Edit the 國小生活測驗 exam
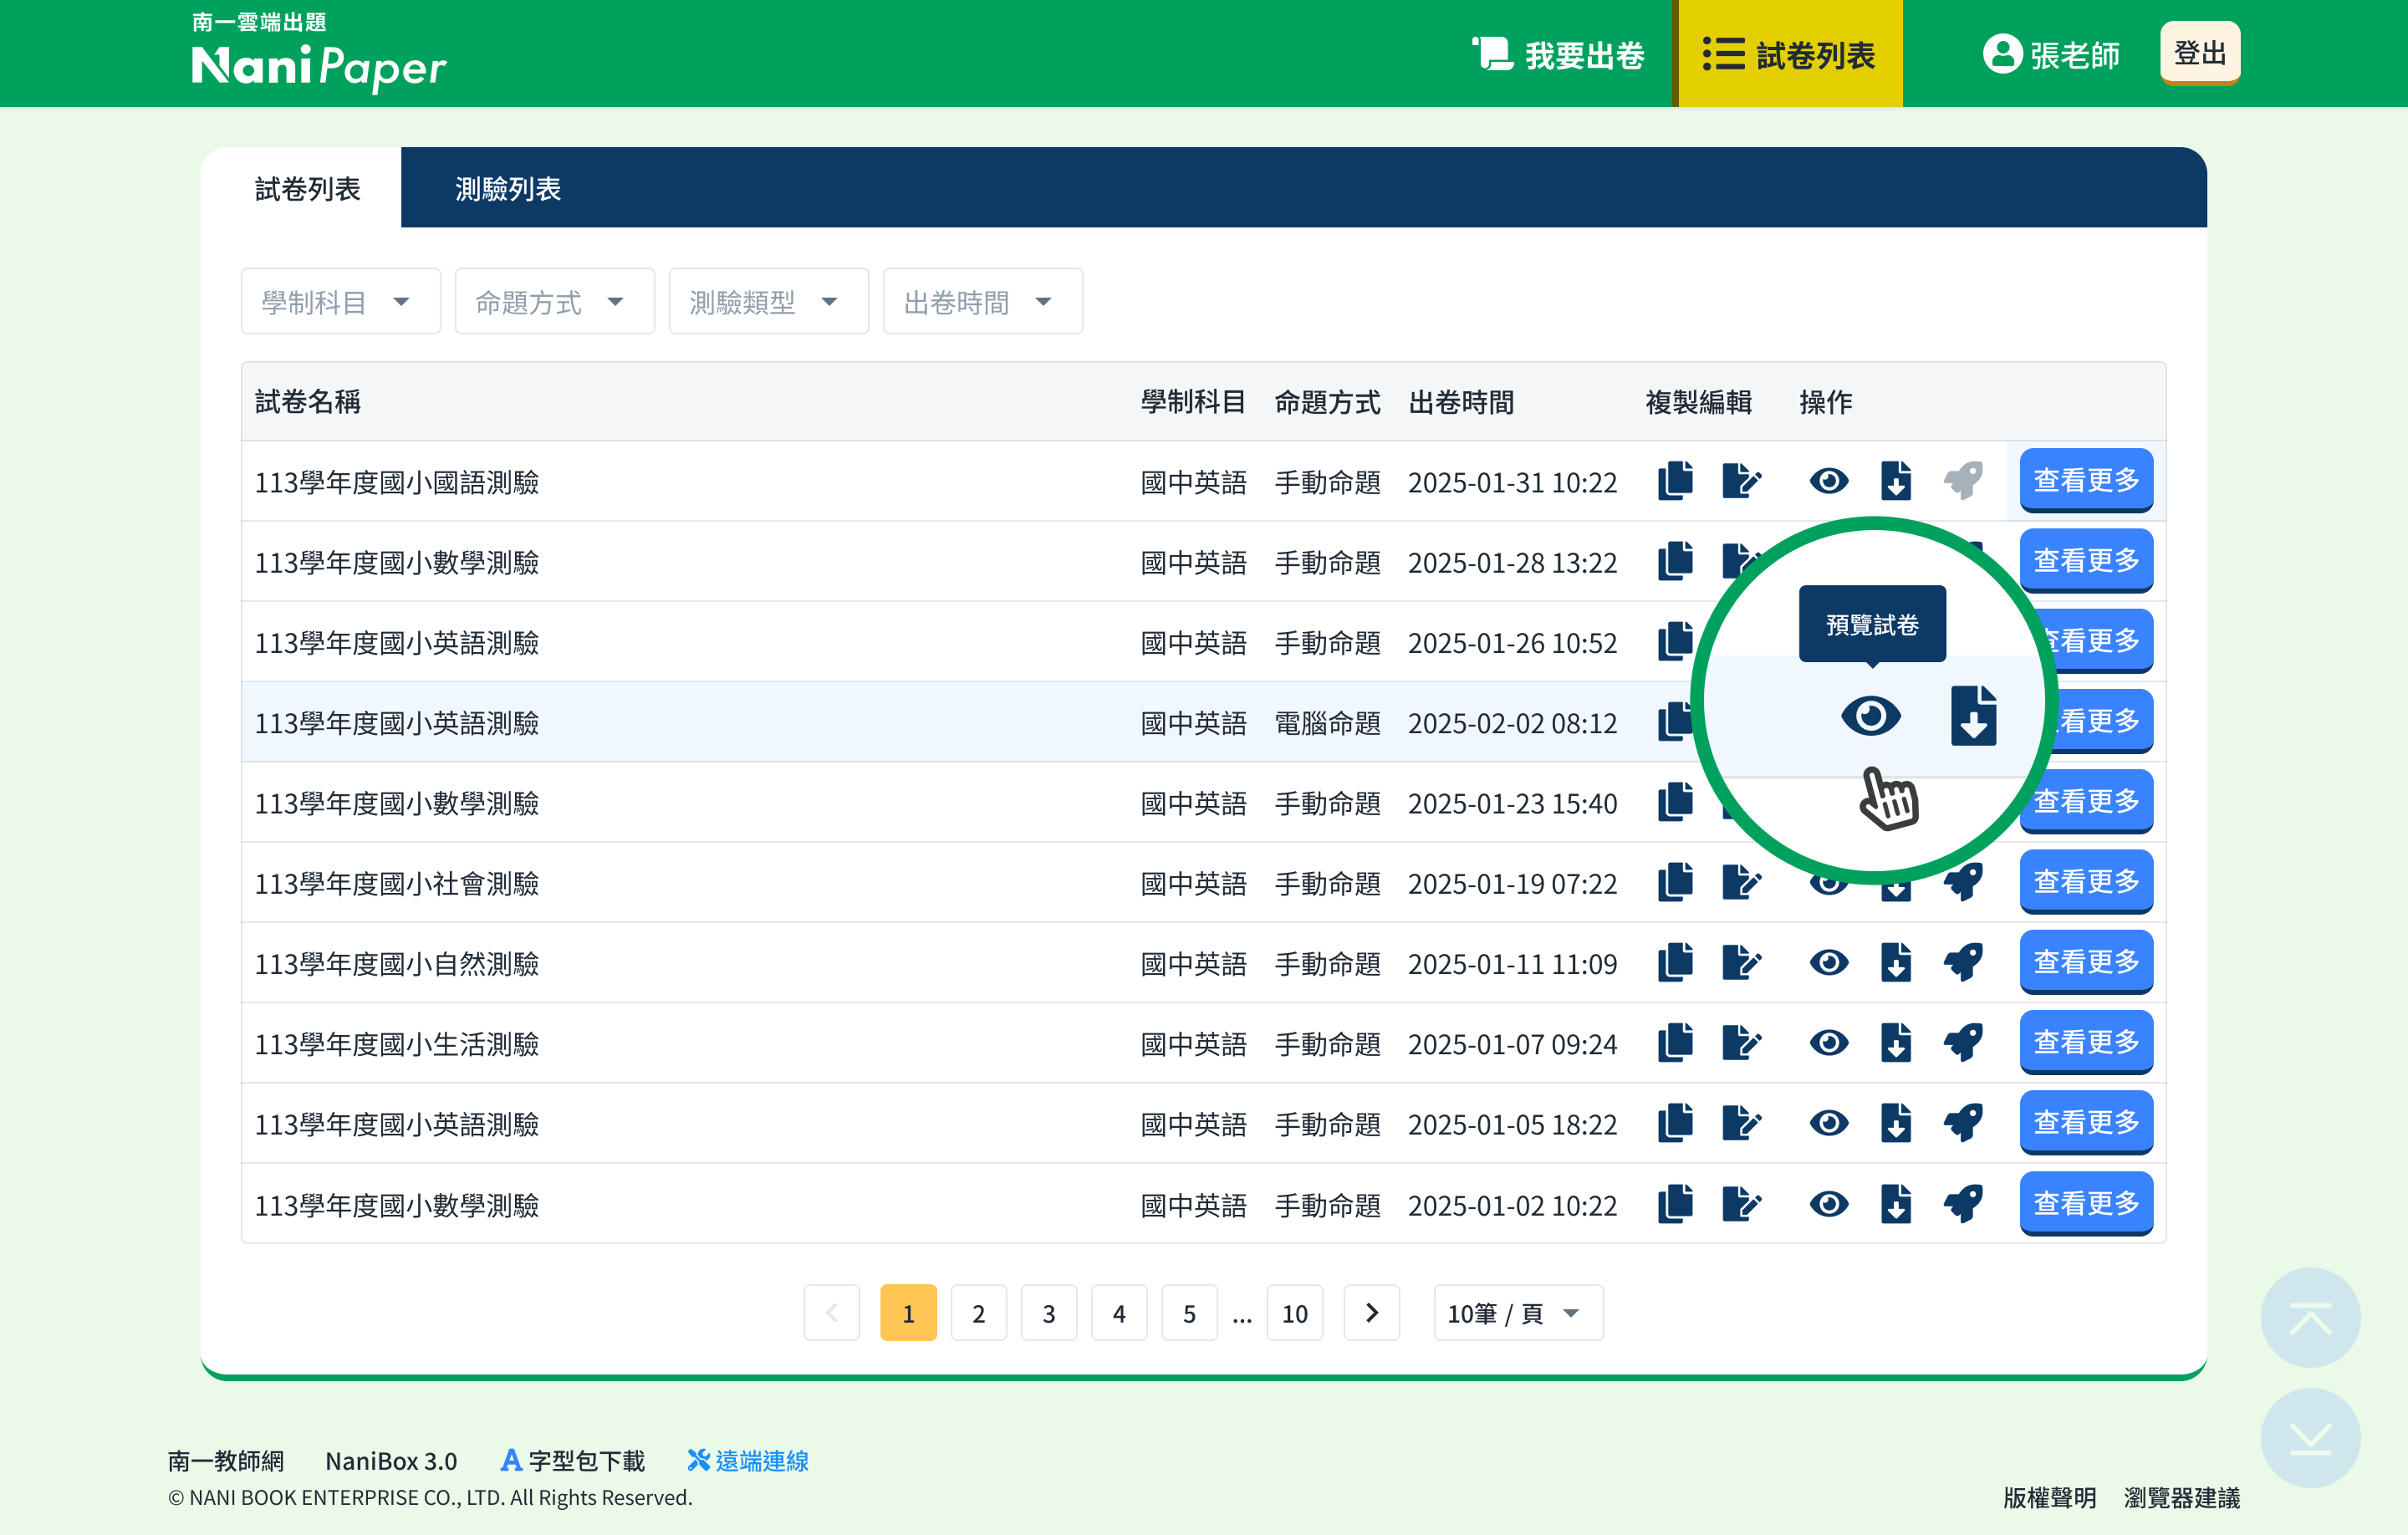Screen dimensions: 2408x1535 (1741, 1042)
